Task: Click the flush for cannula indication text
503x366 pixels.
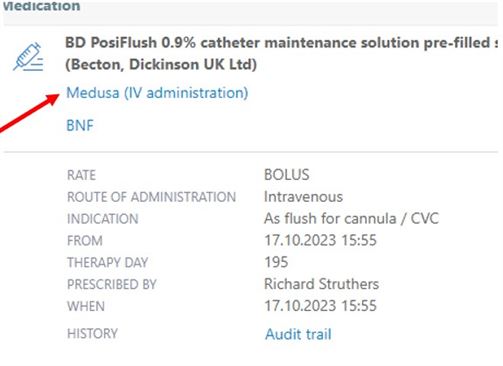Action: click(x=351, y=219)
